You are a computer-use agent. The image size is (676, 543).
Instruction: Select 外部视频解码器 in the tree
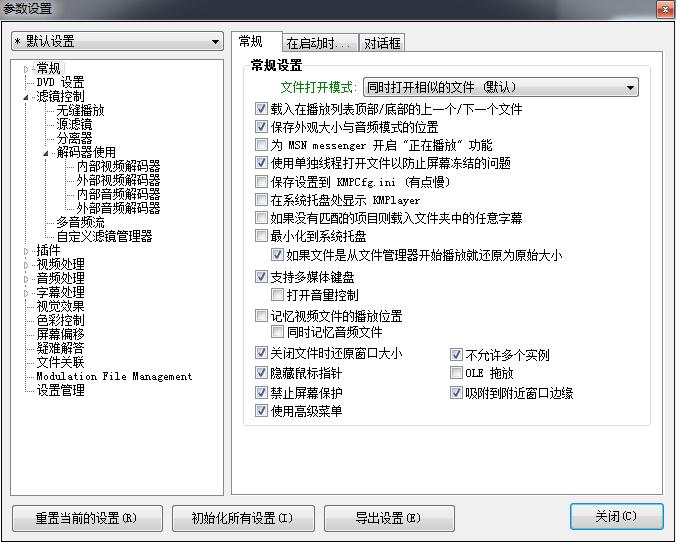[x=119, y=180]
